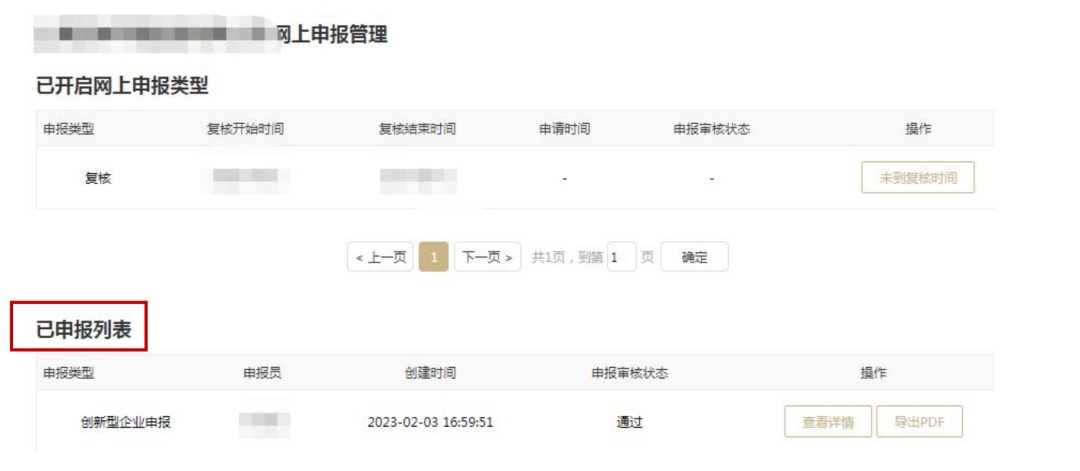Select page number 1 in pagination
Viewport: 1080px width, 471px height.
pos(434,258)
